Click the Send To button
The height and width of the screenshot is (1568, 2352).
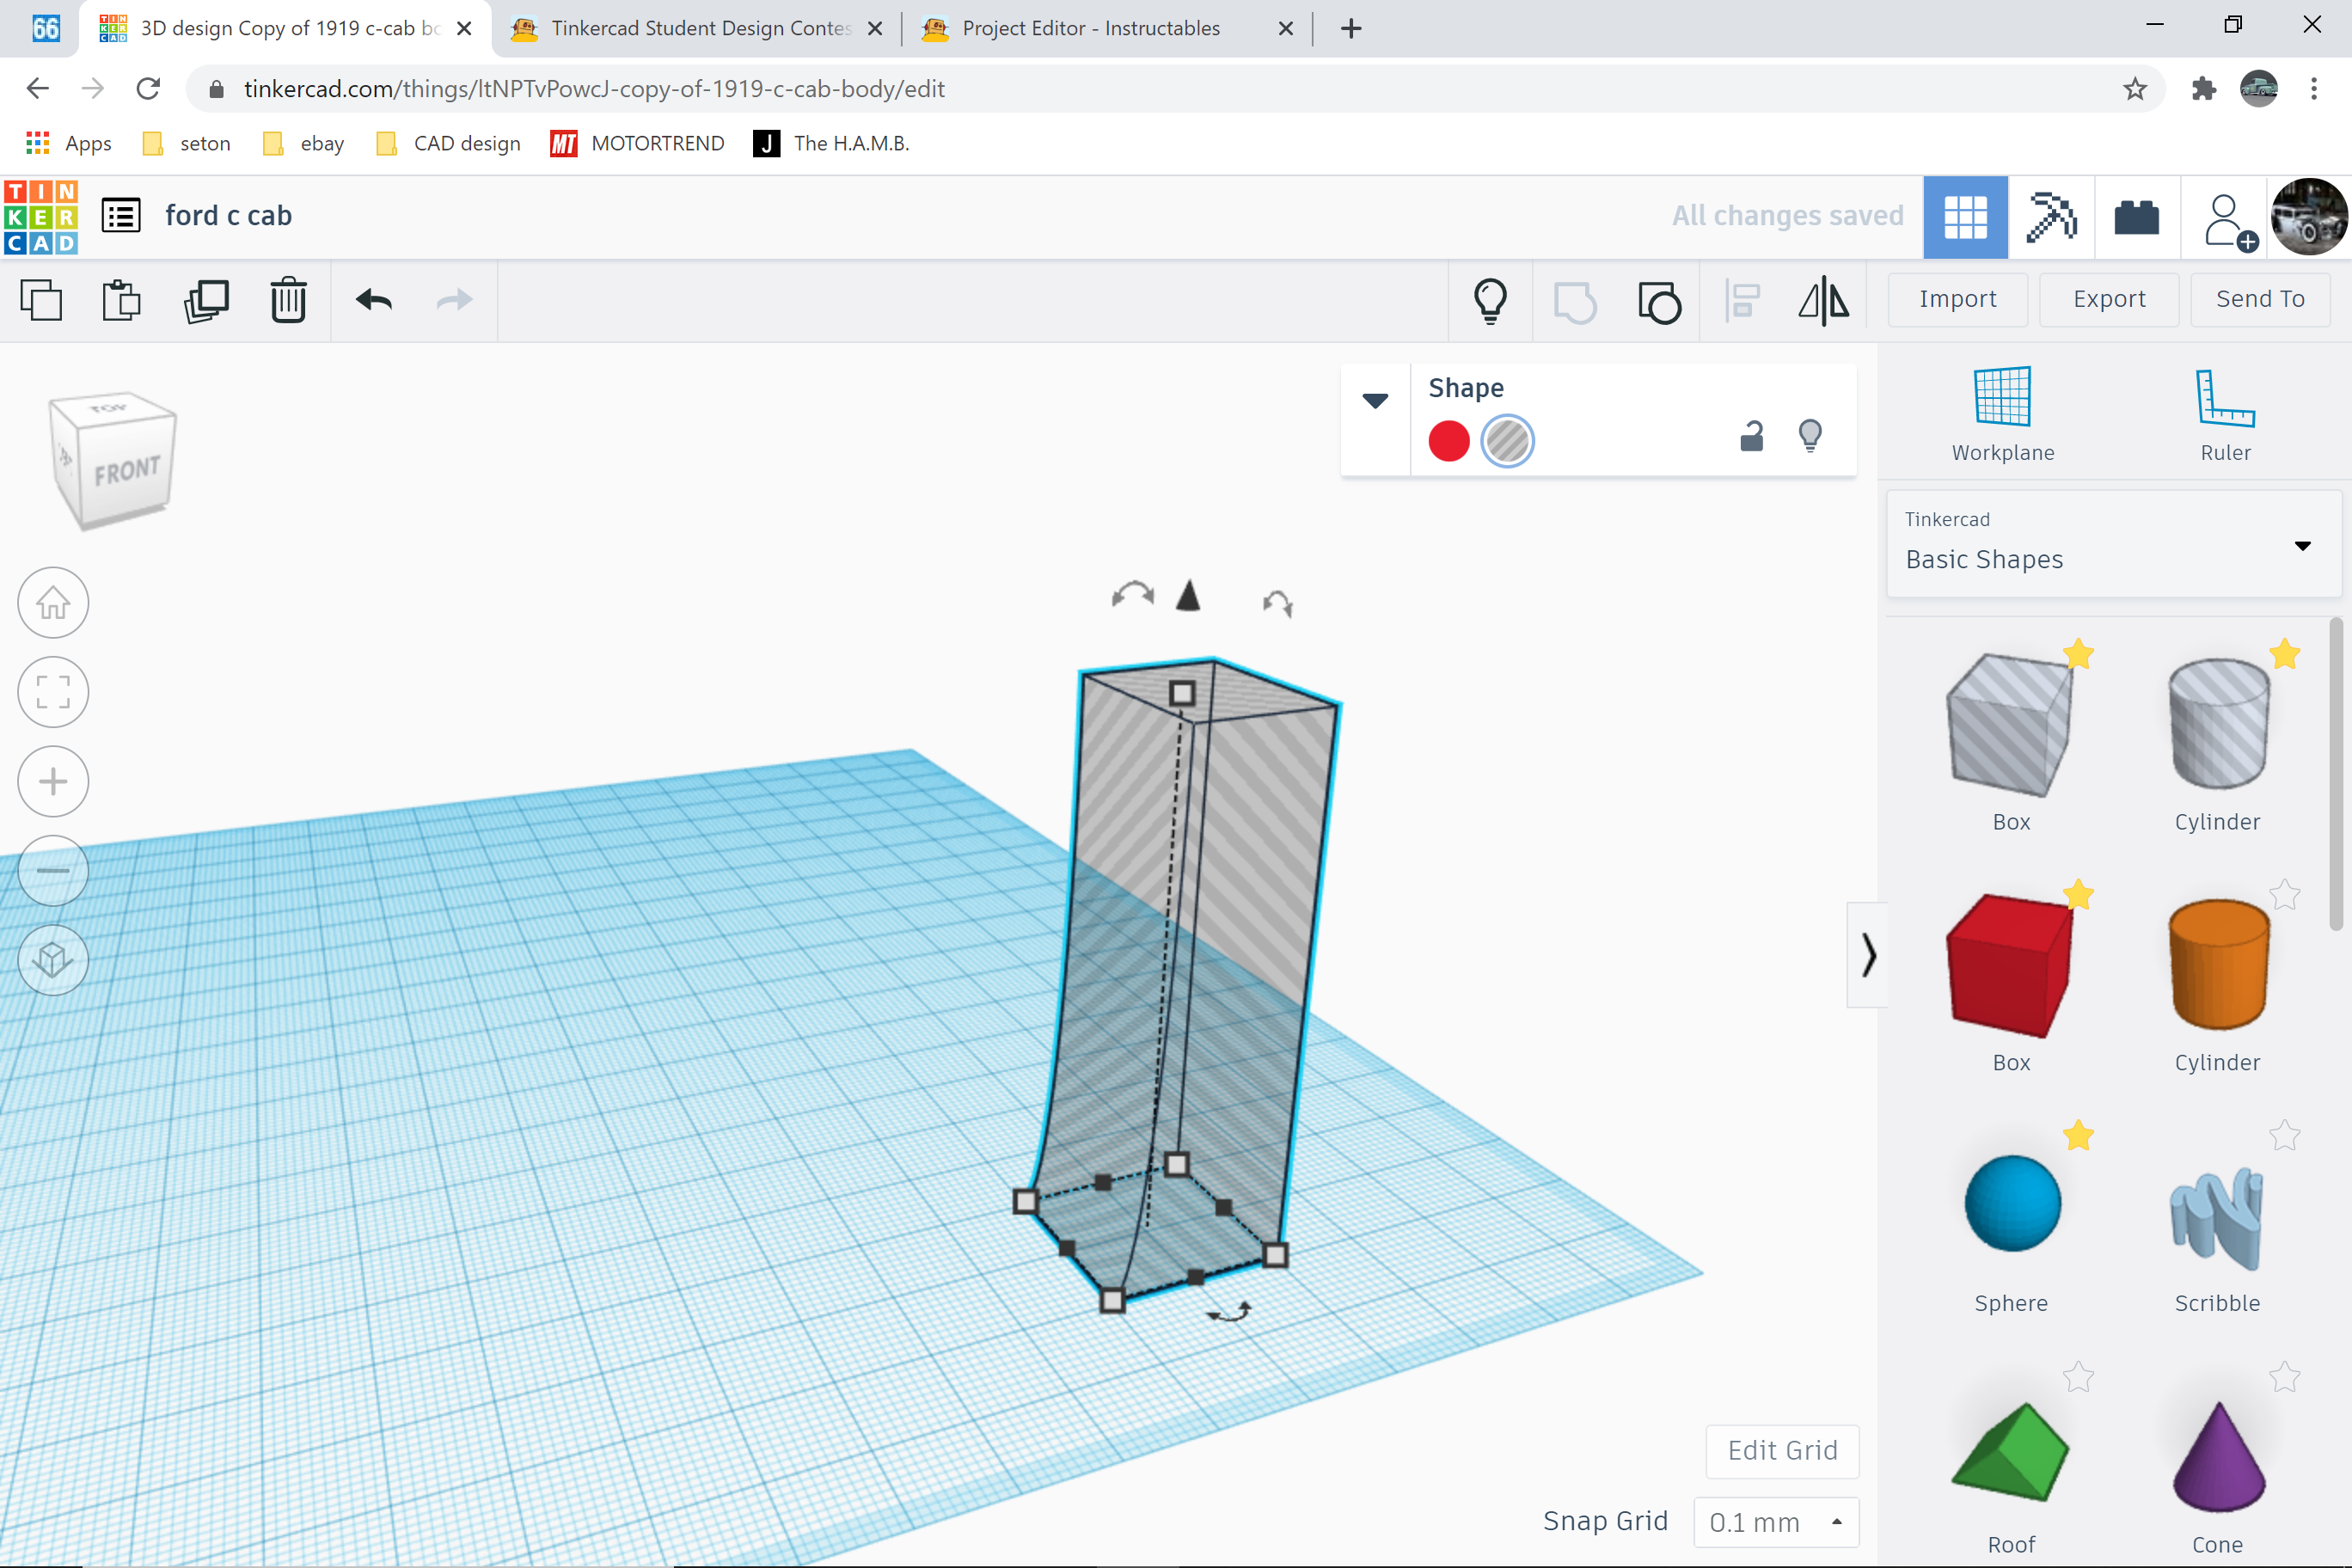pyautogui.click(x=2260, y=299)
